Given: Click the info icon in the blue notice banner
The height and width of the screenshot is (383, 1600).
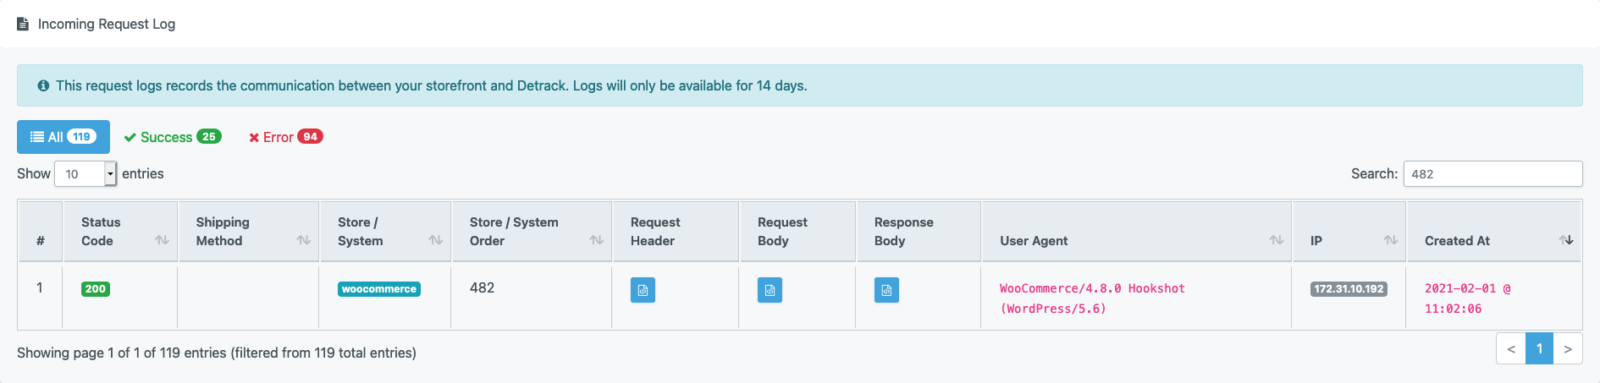Looking at the screenshot, I should click(43, 86).
